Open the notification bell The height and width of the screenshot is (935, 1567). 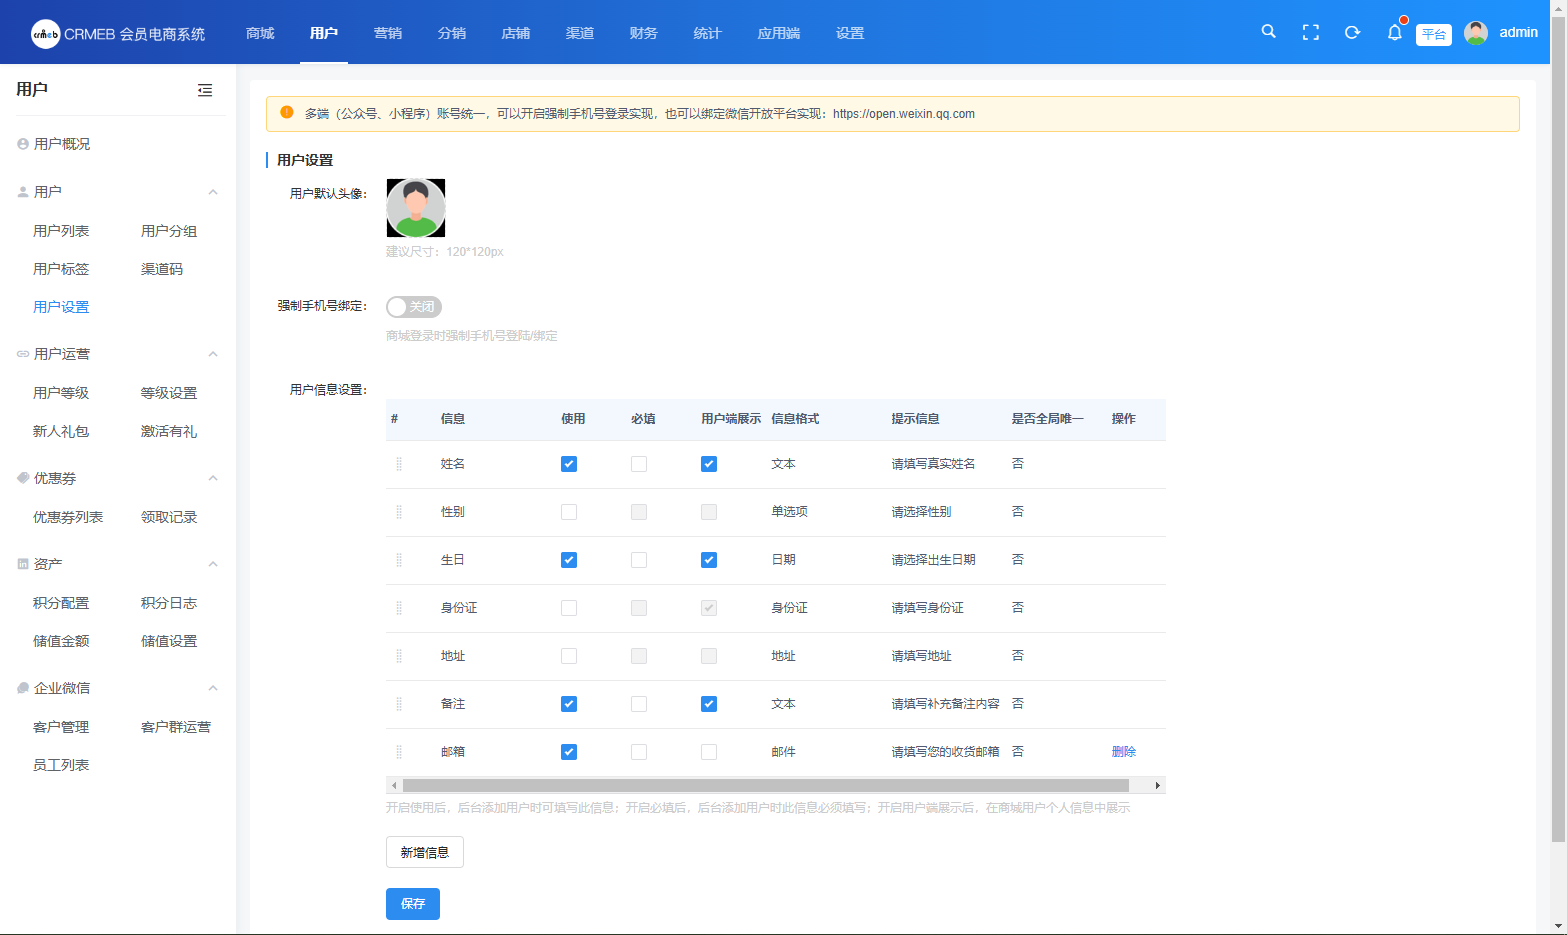[x=1394, y=33]
